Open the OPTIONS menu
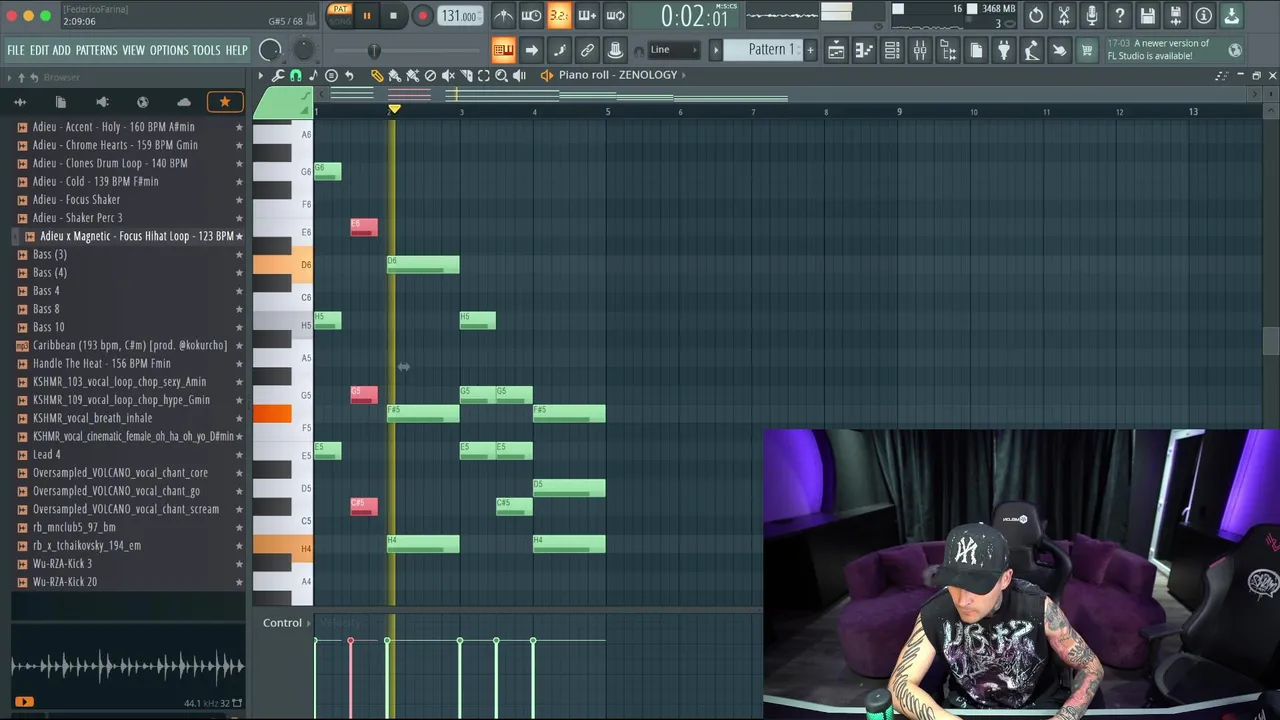The height and width of the screenshot is (720, 1280). tap(169, 50)
